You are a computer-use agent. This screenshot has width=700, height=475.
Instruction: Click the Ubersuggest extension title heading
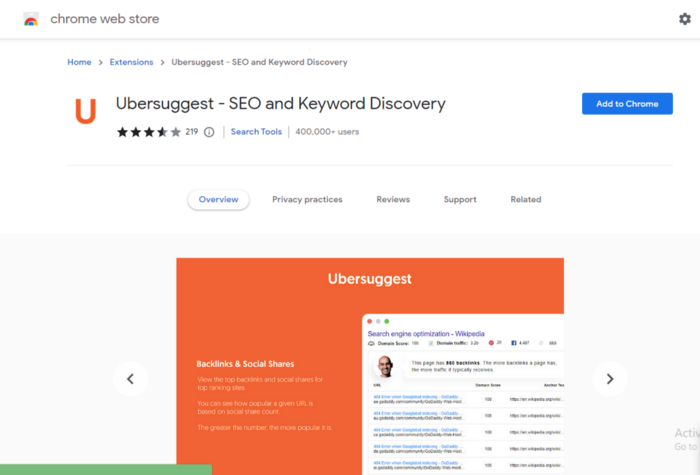coord(280,104)
